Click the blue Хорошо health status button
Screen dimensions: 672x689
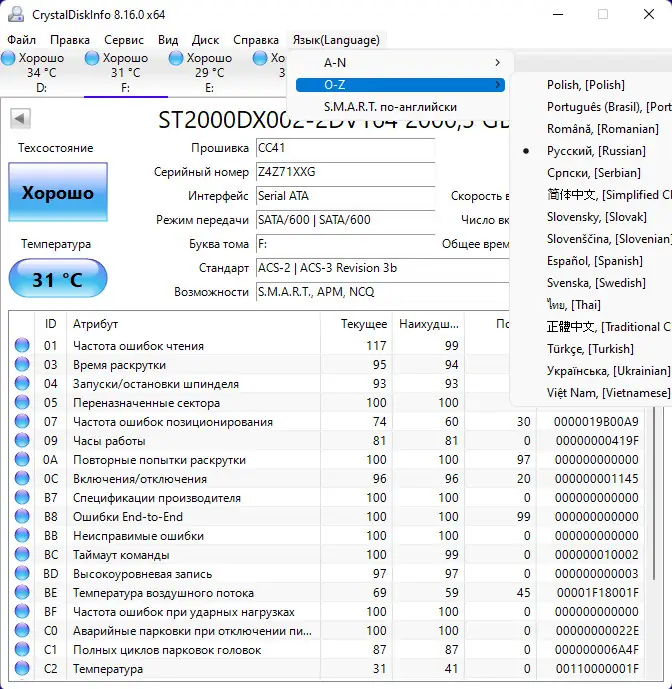[x=58, y=192]
